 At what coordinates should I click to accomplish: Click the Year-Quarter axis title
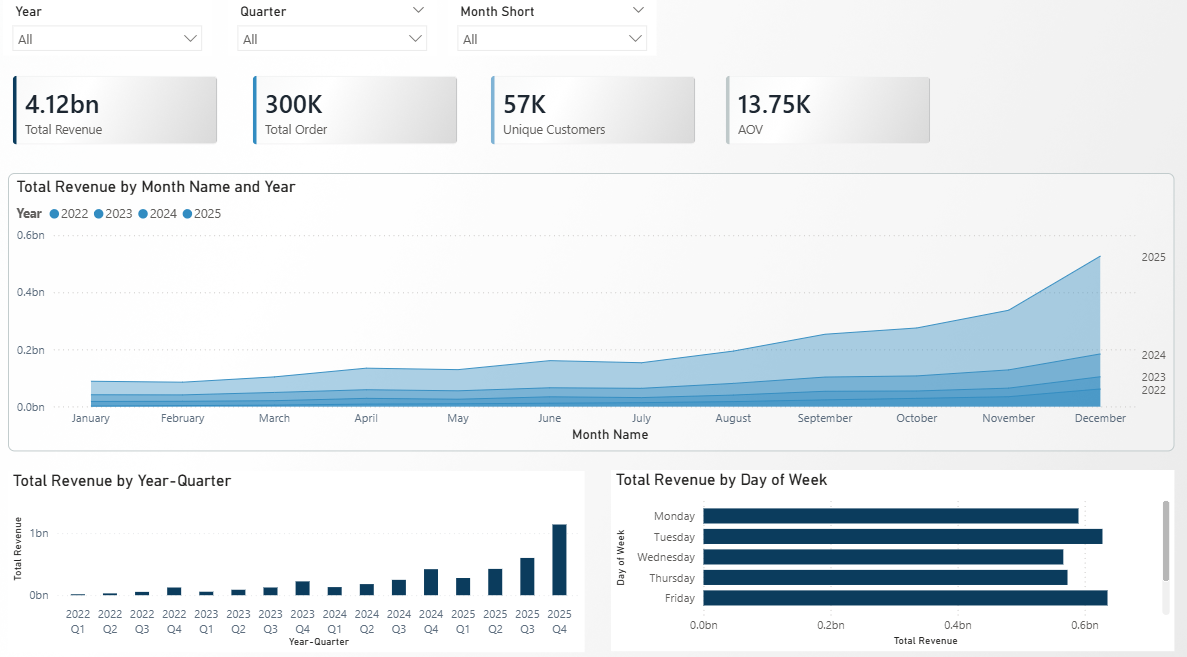click(319, 642)
